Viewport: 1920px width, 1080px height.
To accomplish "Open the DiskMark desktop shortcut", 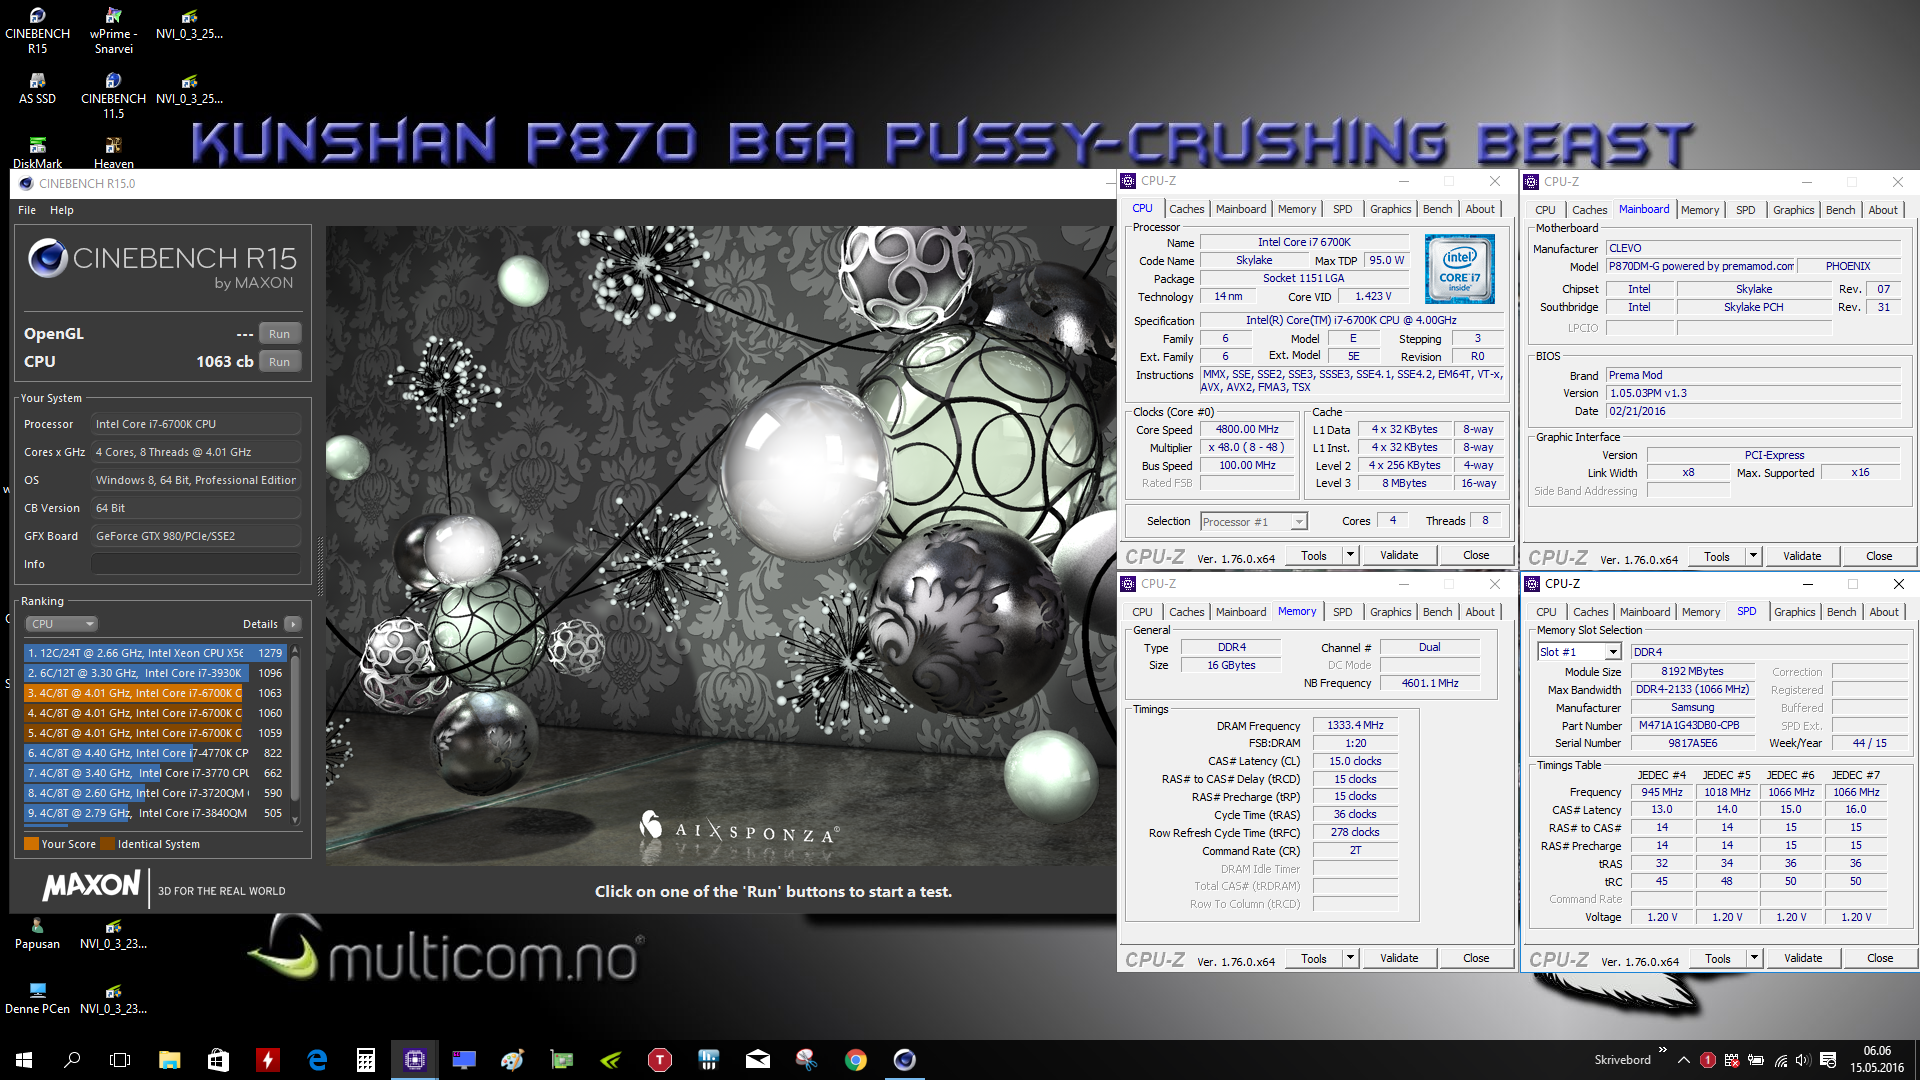I will [x=37, y=153].
